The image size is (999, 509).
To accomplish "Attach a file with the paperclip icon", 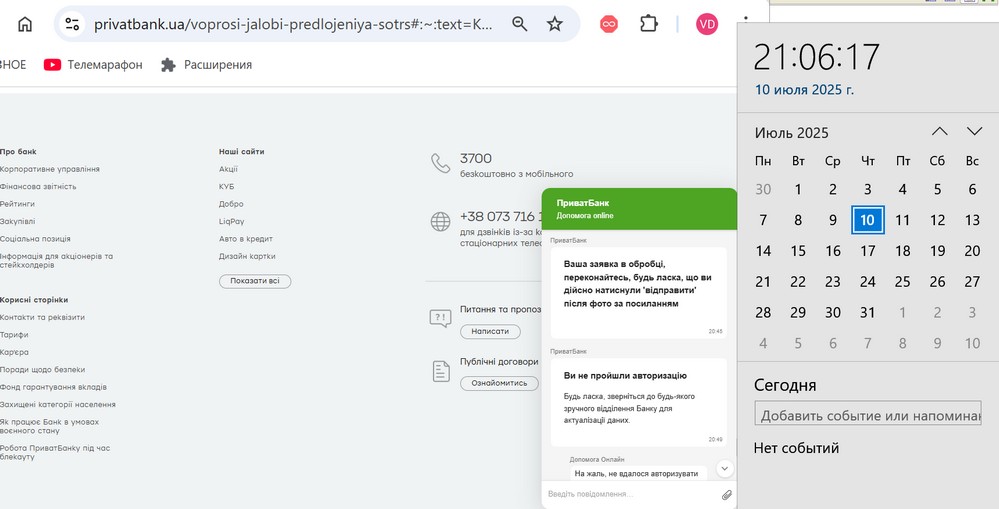I will tap(726, 494).
